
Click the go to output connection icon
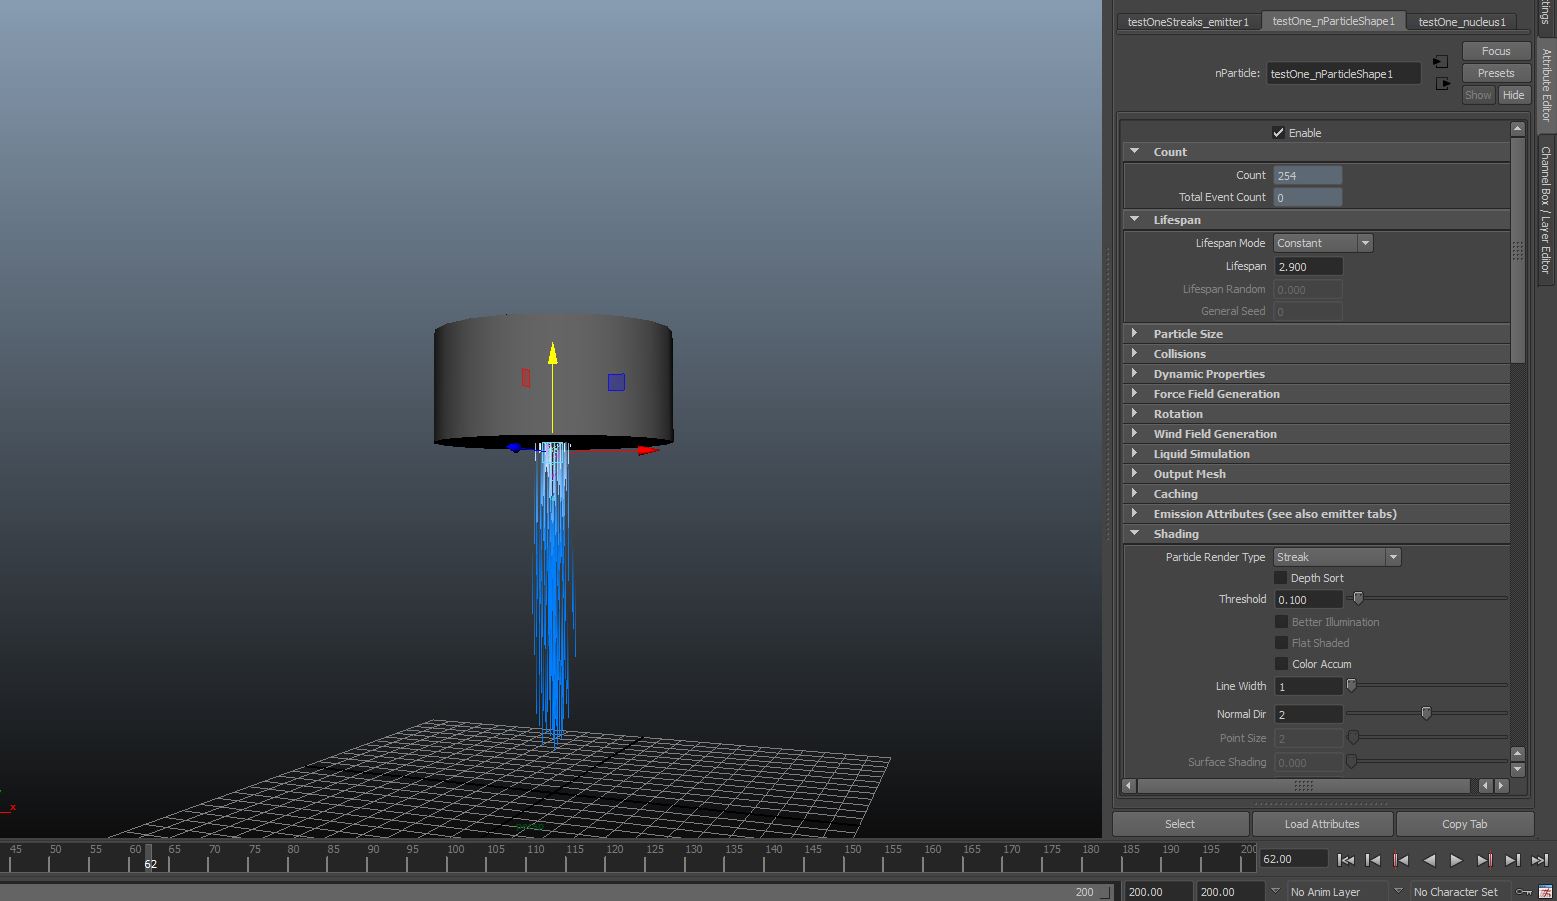click(1442, 84)
